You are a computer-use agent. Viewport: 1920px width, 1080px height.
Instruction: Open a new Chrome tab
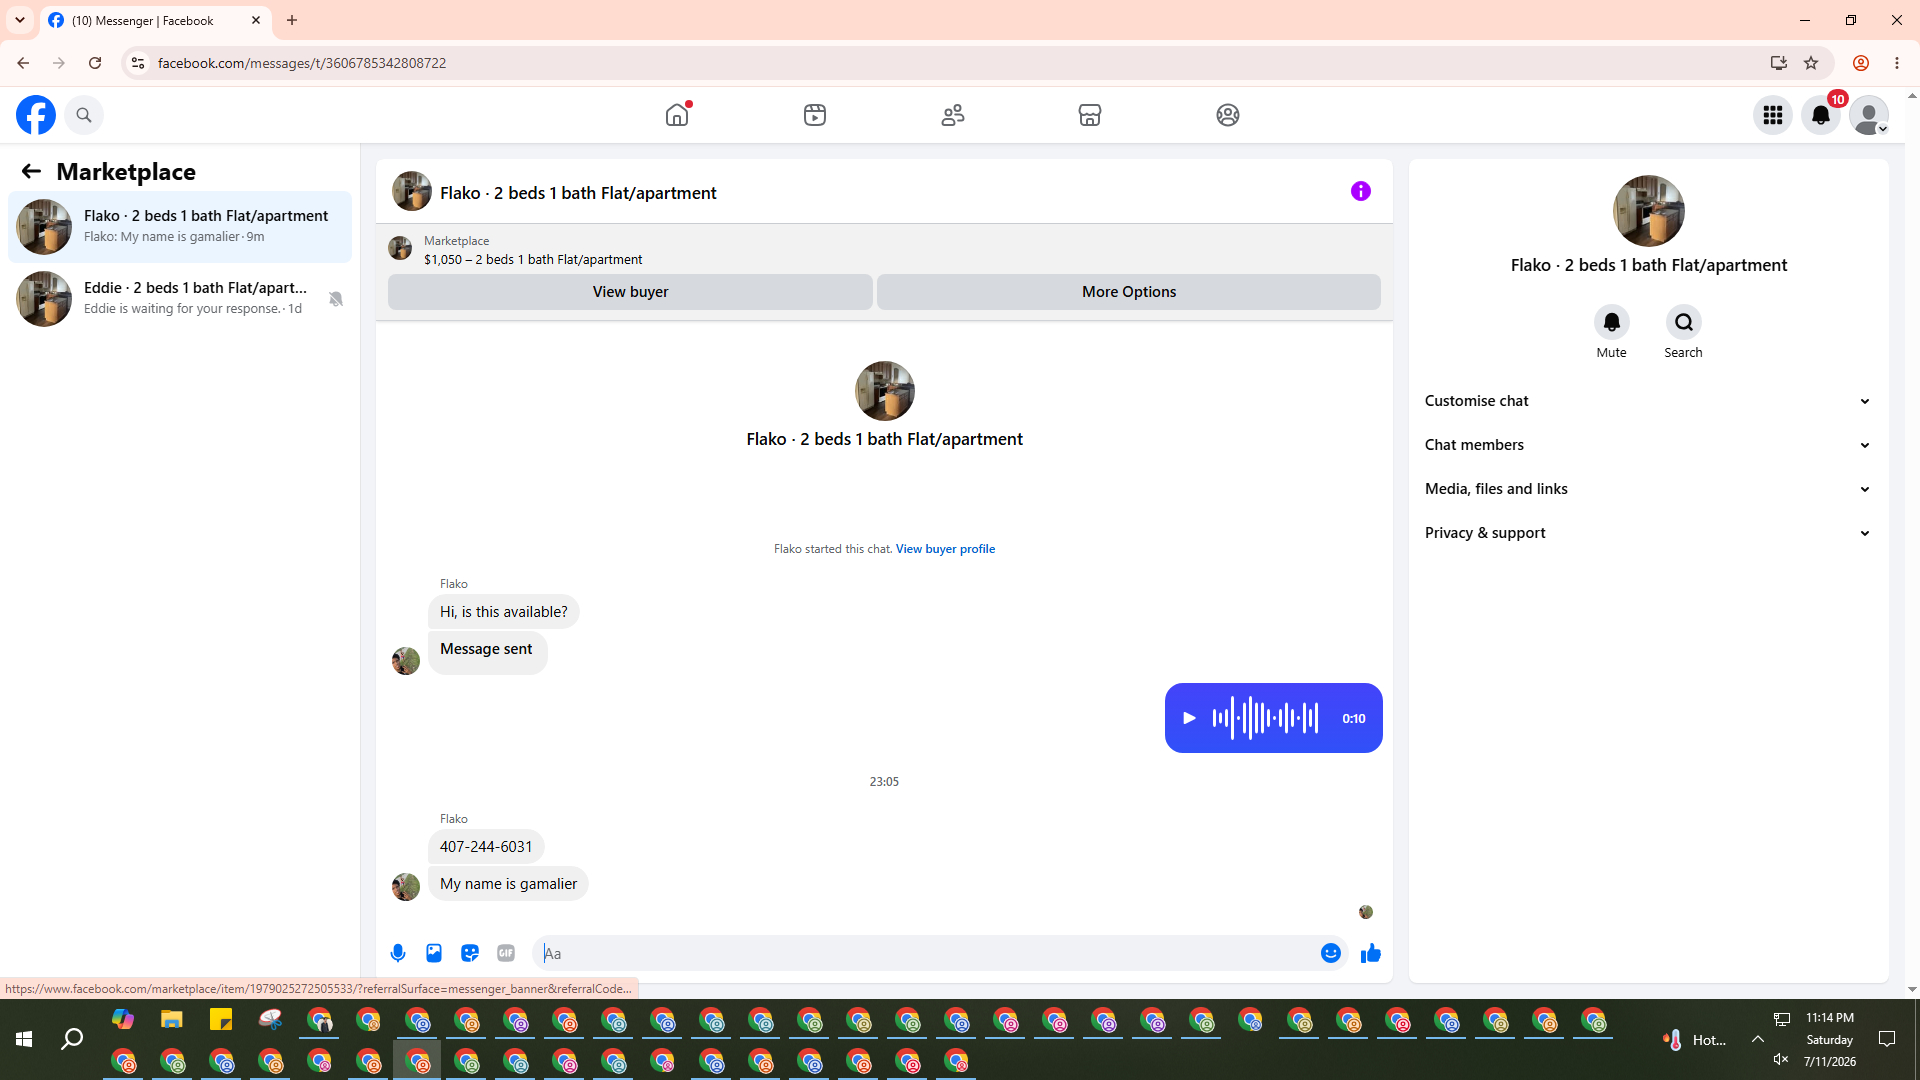coord(292,20)
